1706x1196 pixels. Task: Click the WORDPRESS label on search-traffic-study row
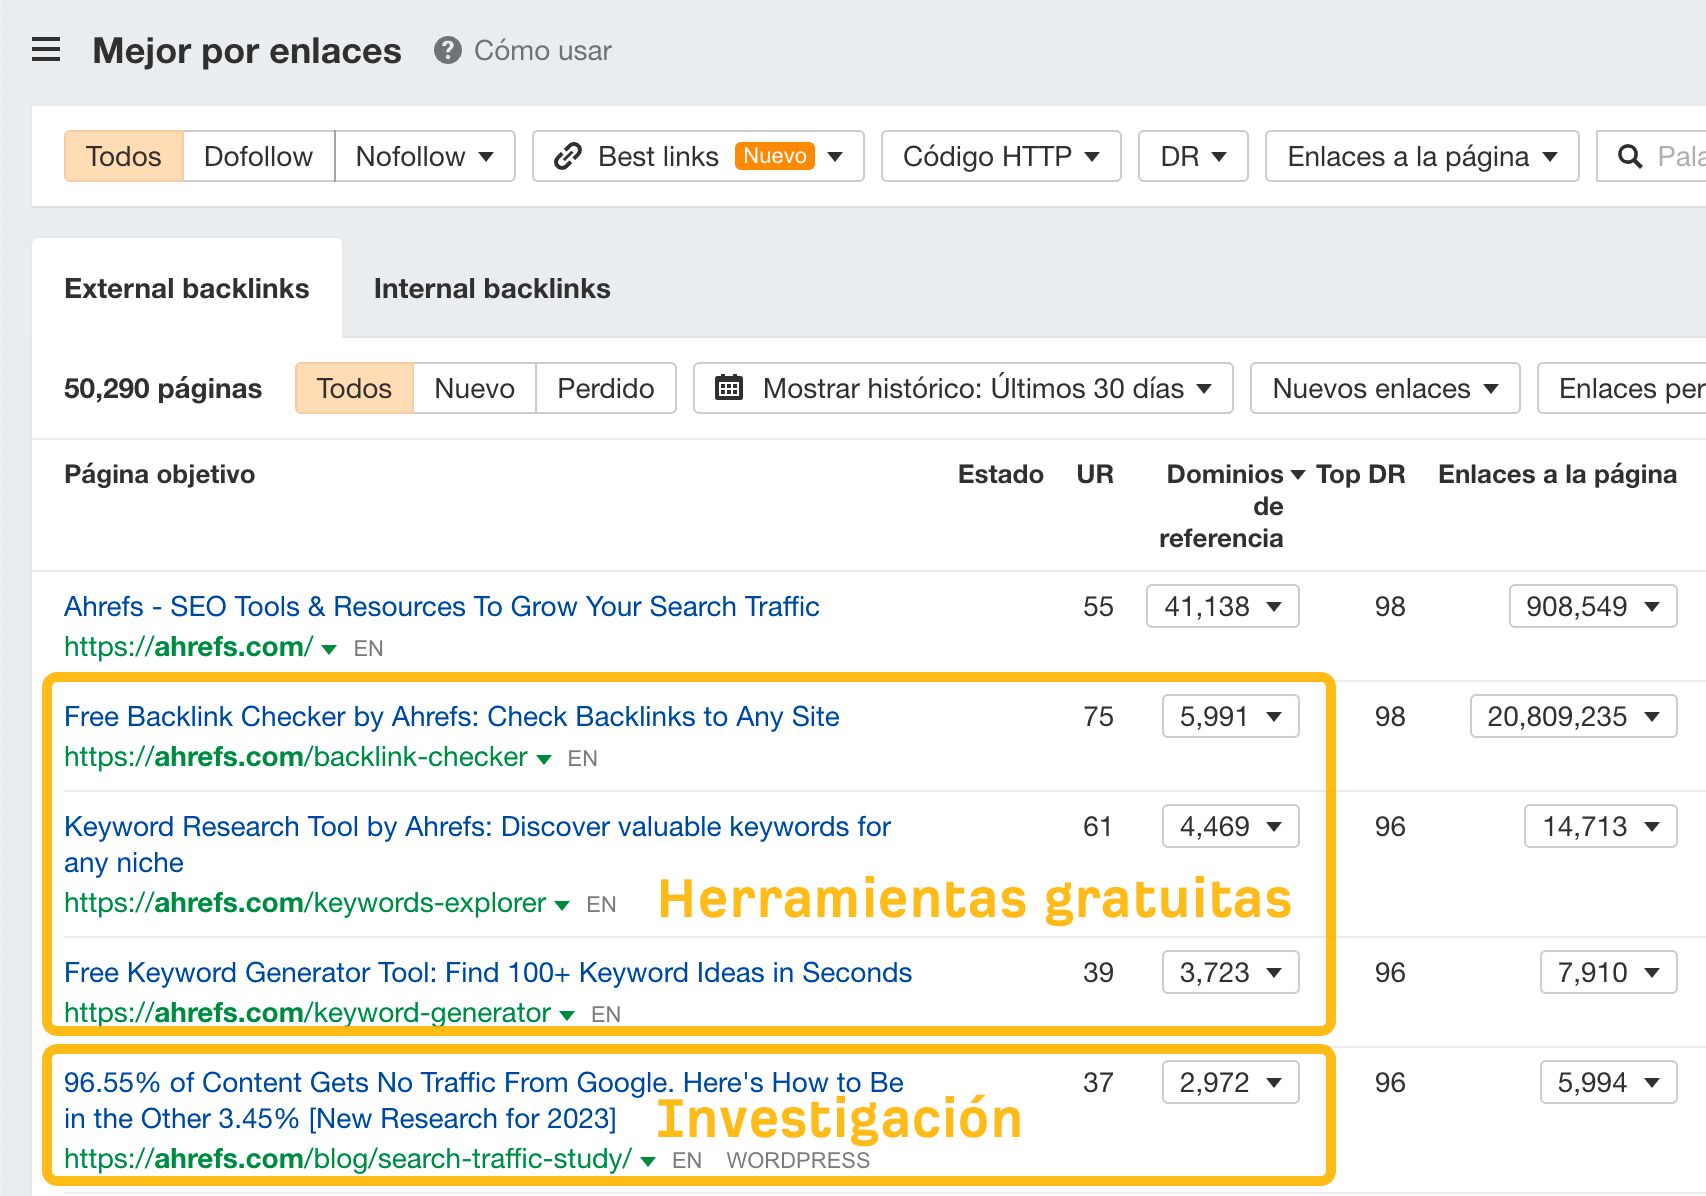pos(798,1159)
